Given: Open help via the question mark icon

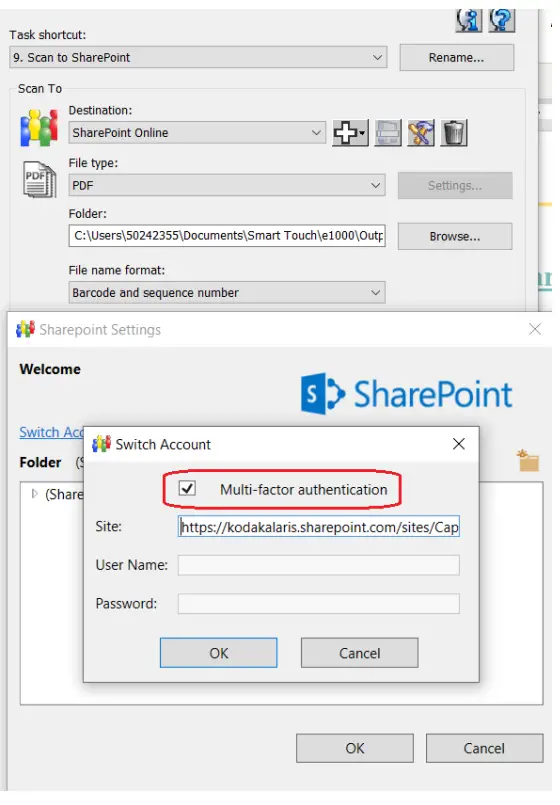Looking at the screenshot, I should [x=501, y=21].
